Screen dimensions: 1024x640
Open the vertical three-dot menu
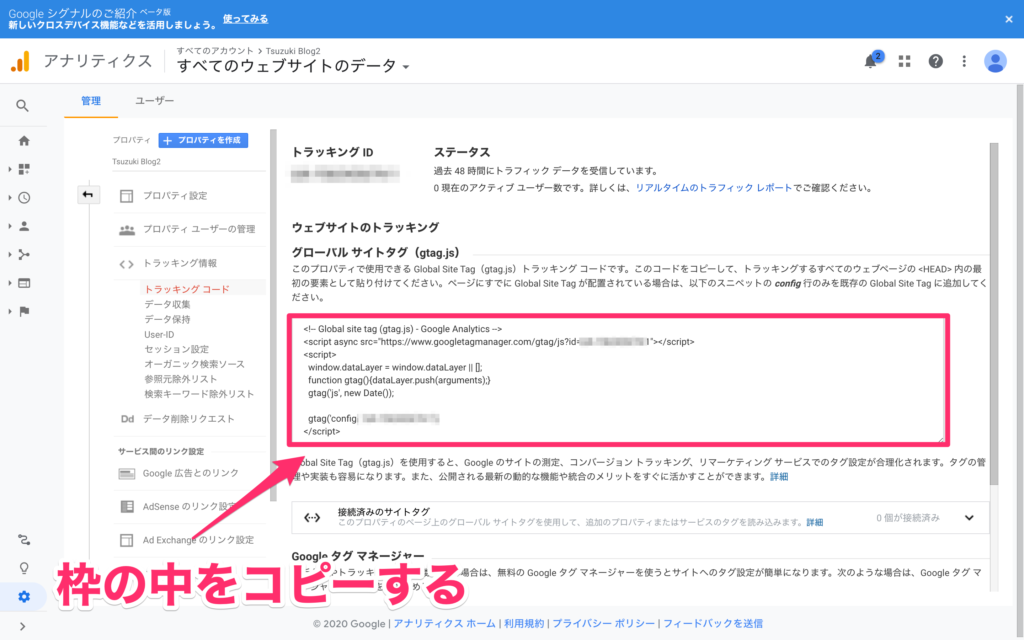pos(964,61)
